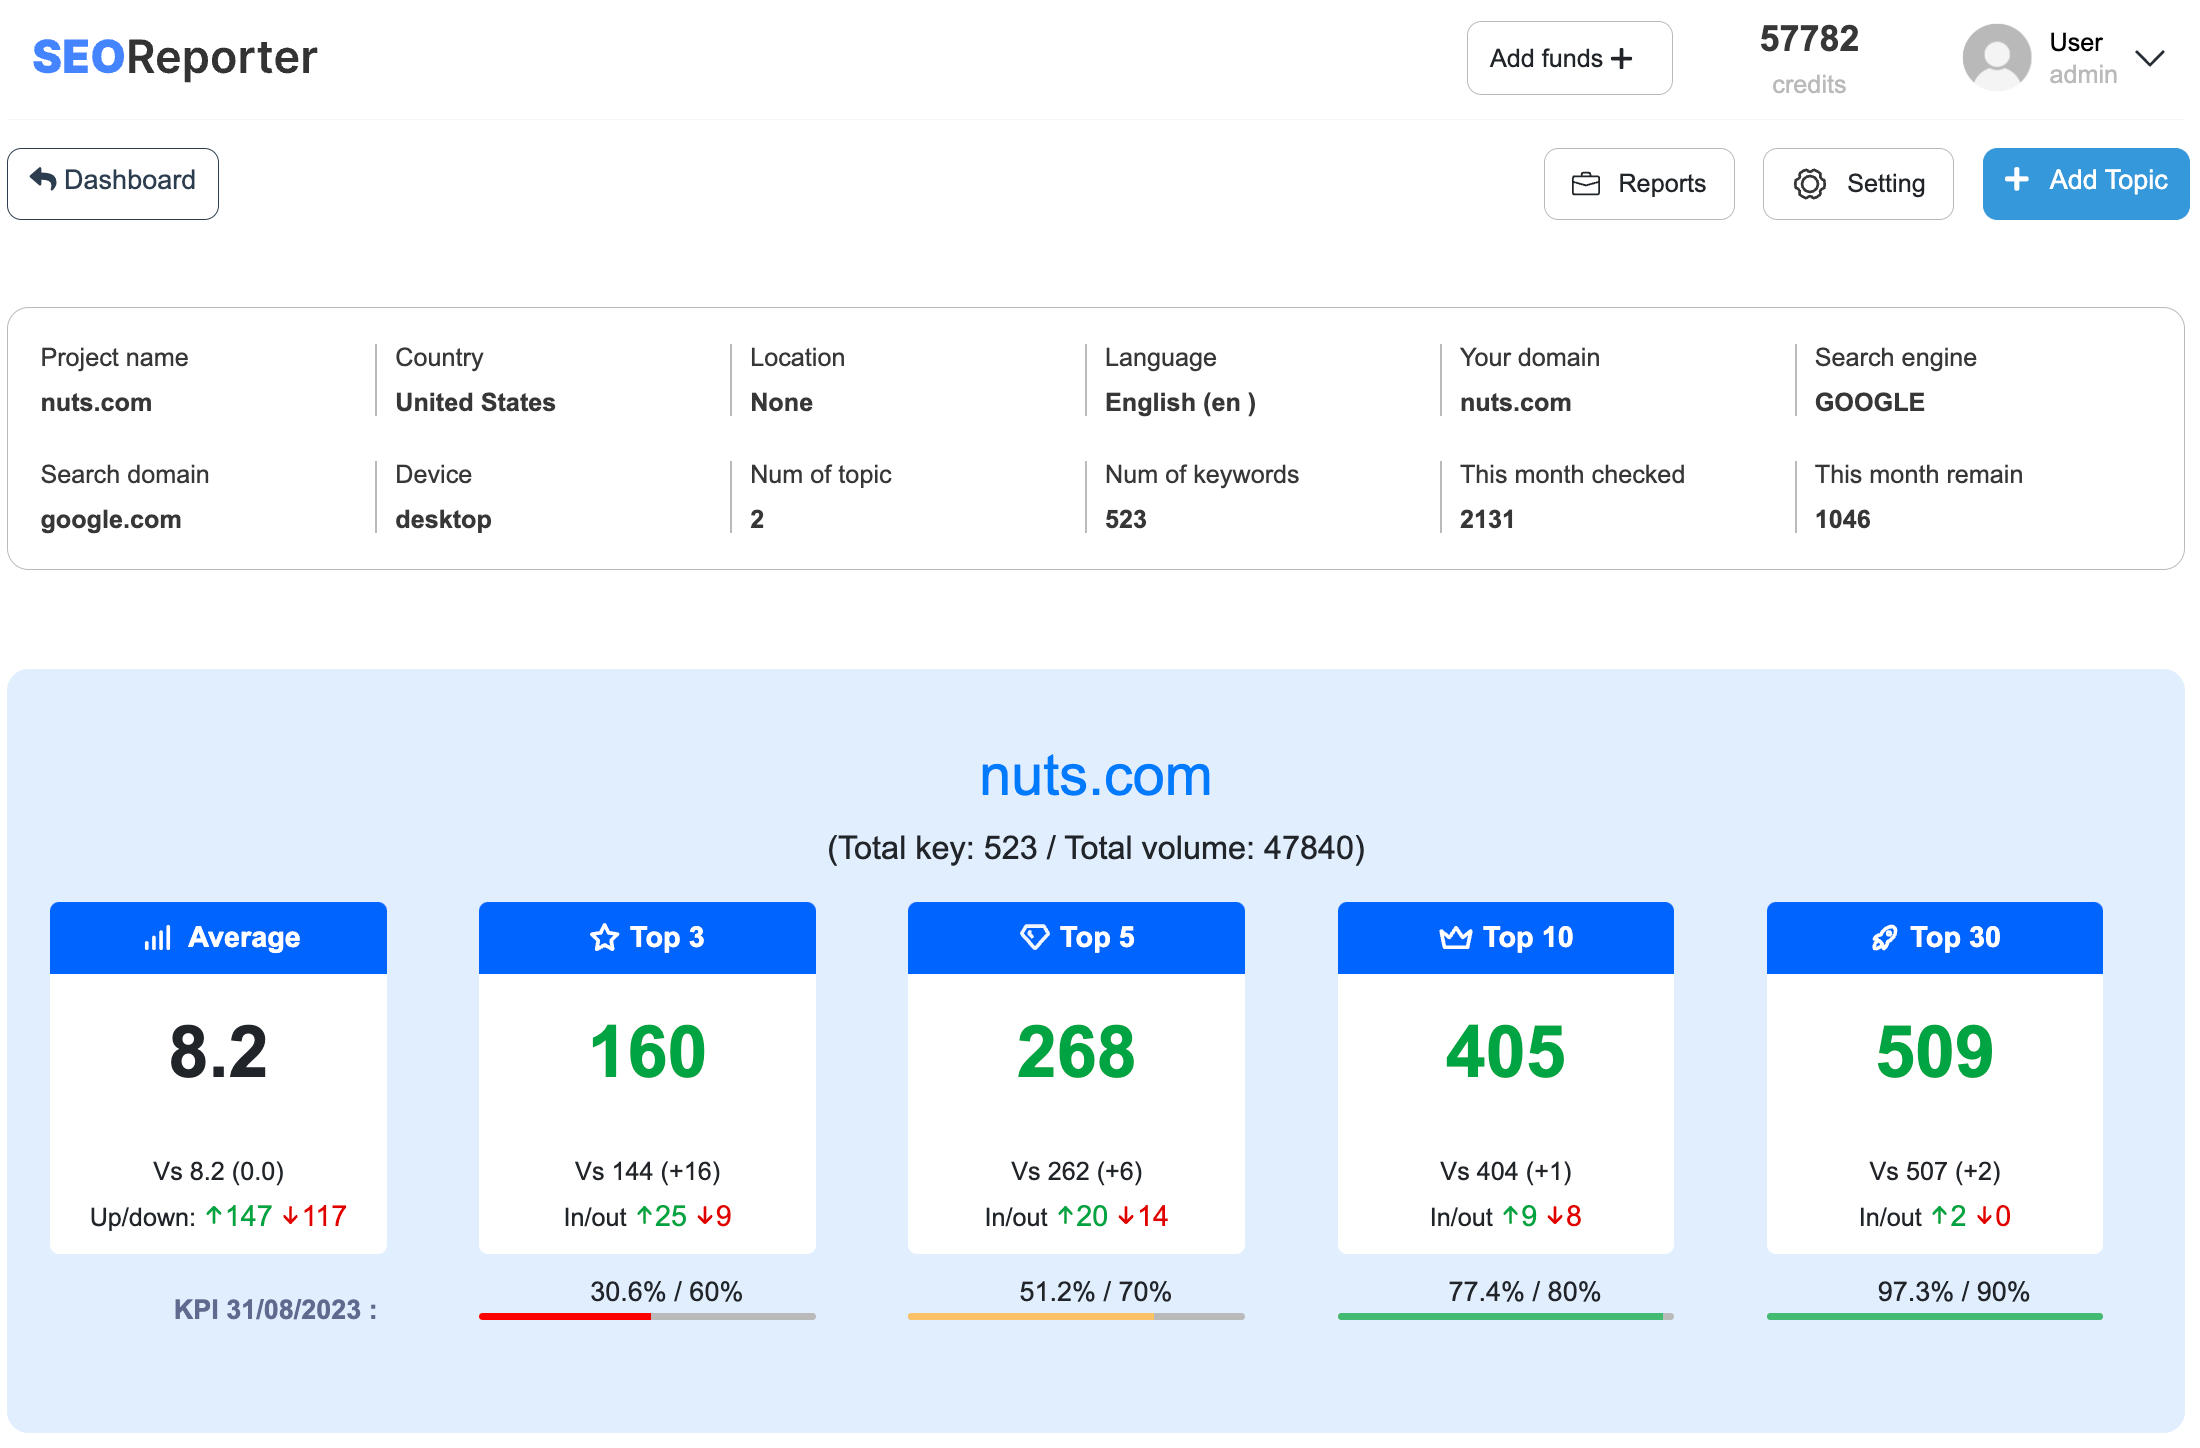
Task: Click Vs 404 (+1) in Top 10
Action: (x=1506, y=1171)
